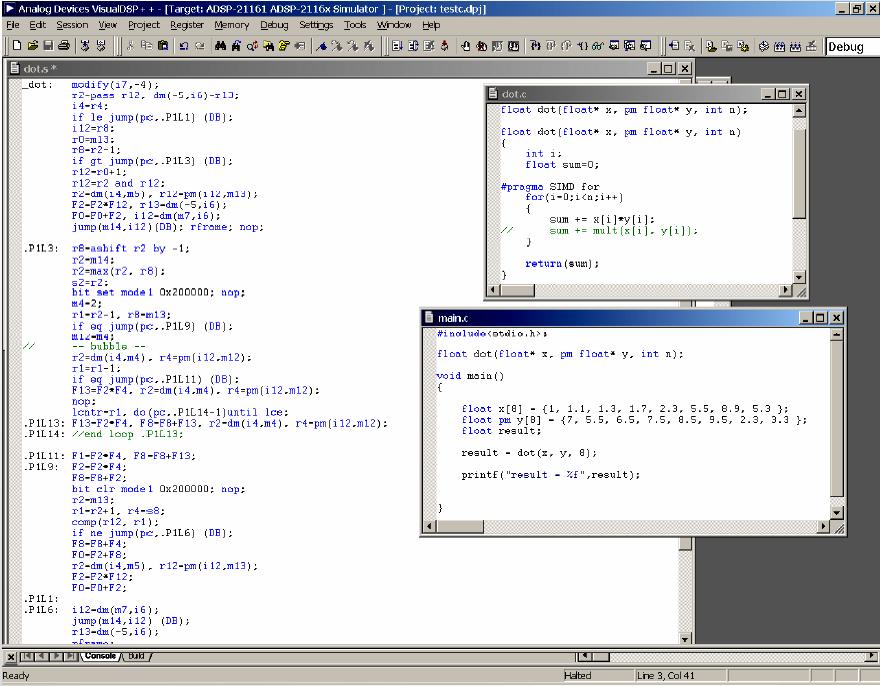The image size is (880, 686).
Task: Click the scroll-left arrow in main.c window
Action: pyautogui.click(x=430, y=527)
